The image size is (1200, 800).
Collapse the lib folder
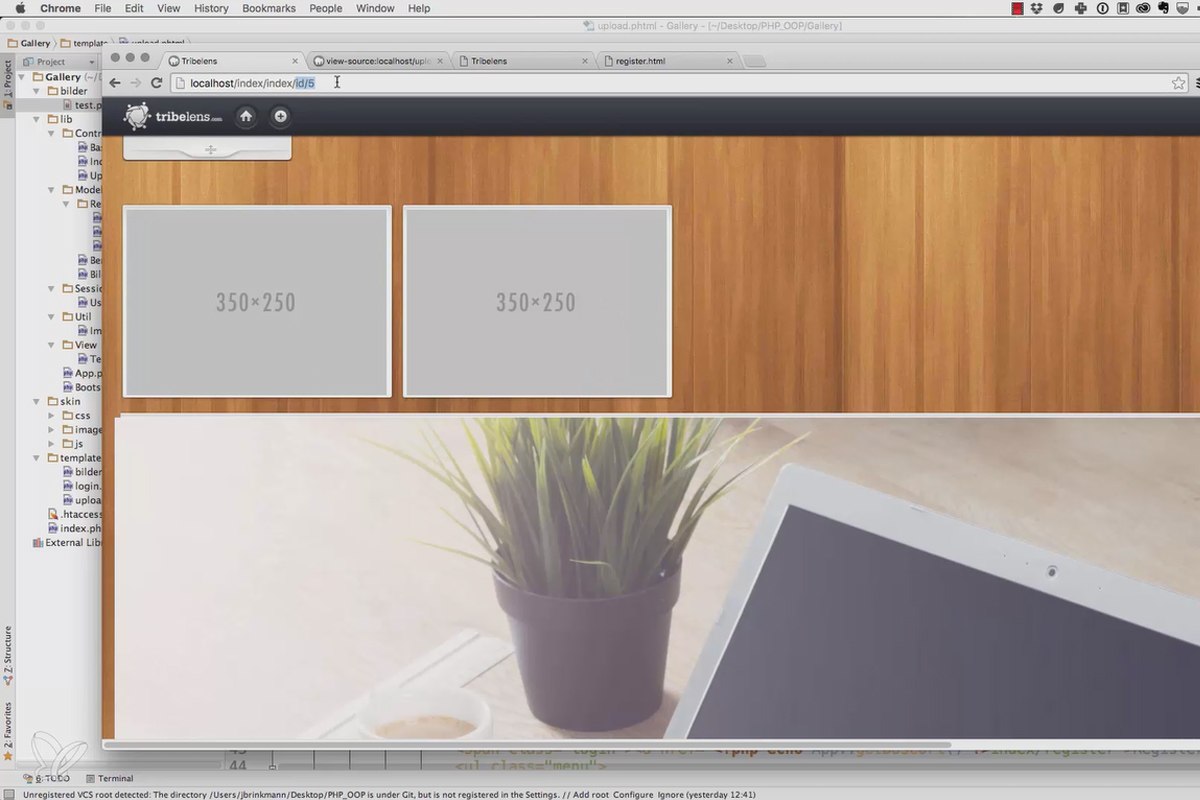(38, 119)
